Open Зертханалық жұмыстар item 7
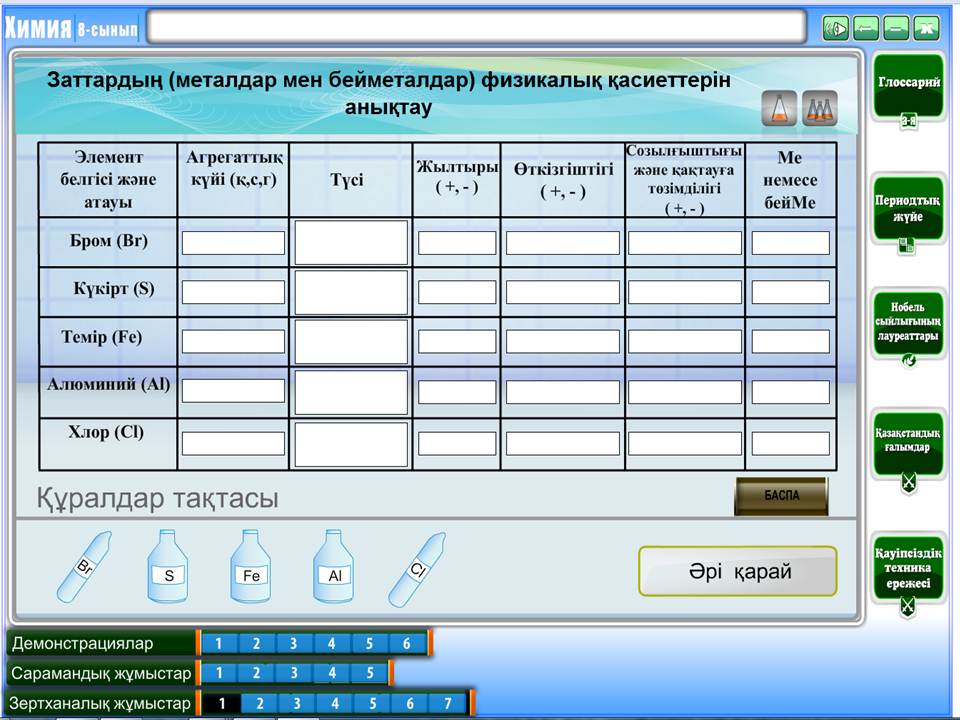The height and width of the screenshot is (720, 960). point(448,703)
